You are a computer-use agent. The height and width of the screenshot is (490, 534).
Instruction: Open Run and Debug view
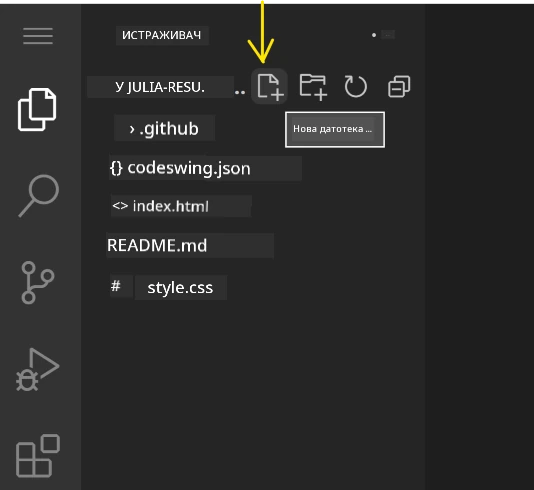(x=37, y=369)
